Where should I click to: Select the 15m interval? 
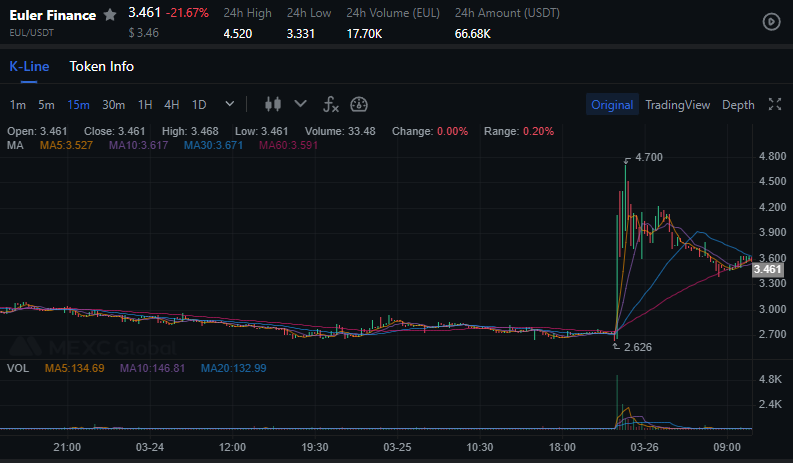(78, 105)
